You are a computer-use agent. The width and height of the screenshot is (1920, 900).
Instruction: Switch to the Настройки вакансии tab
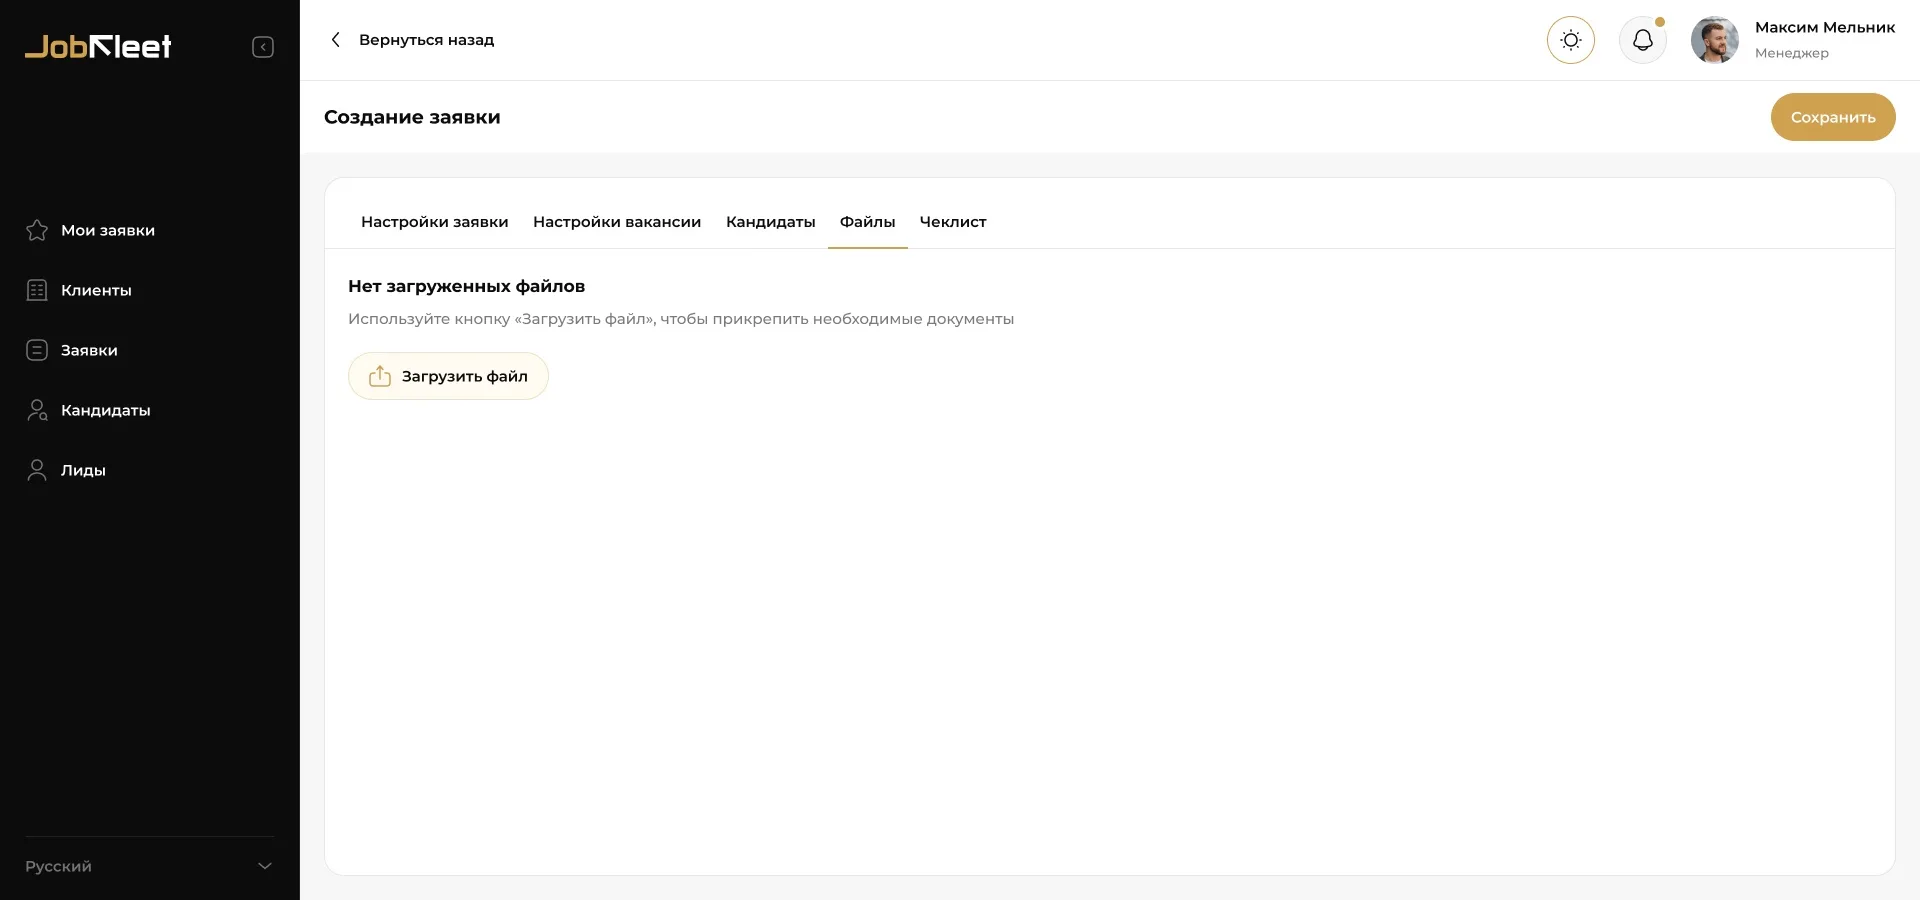pyautogui.click(x=616, y=222)
